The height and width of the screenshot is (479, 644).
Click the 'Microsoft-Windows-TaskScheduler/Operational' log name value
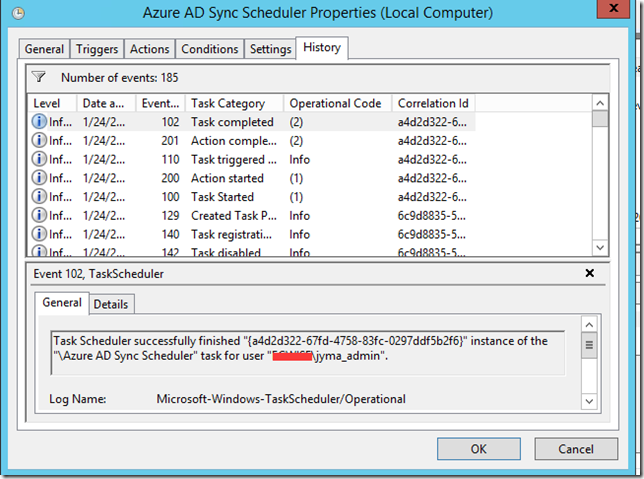pos(281,399)
